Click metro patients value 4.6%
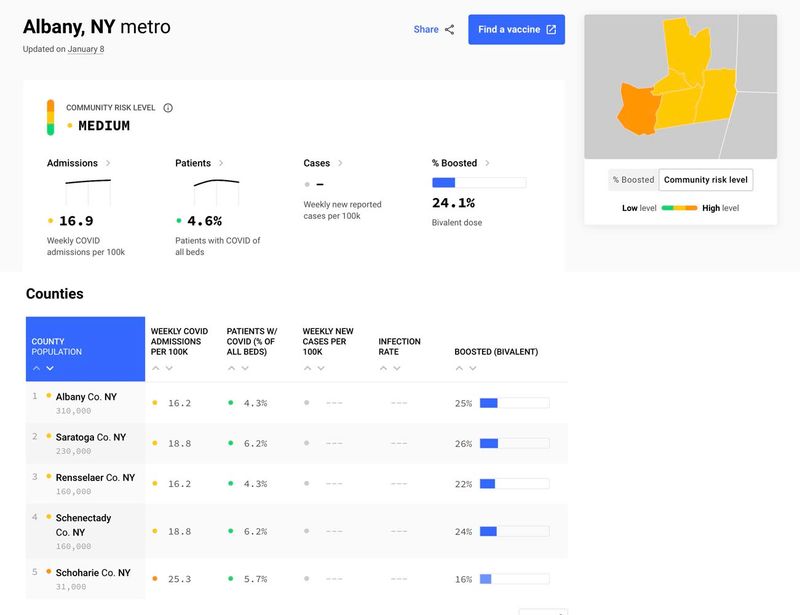Screen dimensions: 800x615 point(205,221)
